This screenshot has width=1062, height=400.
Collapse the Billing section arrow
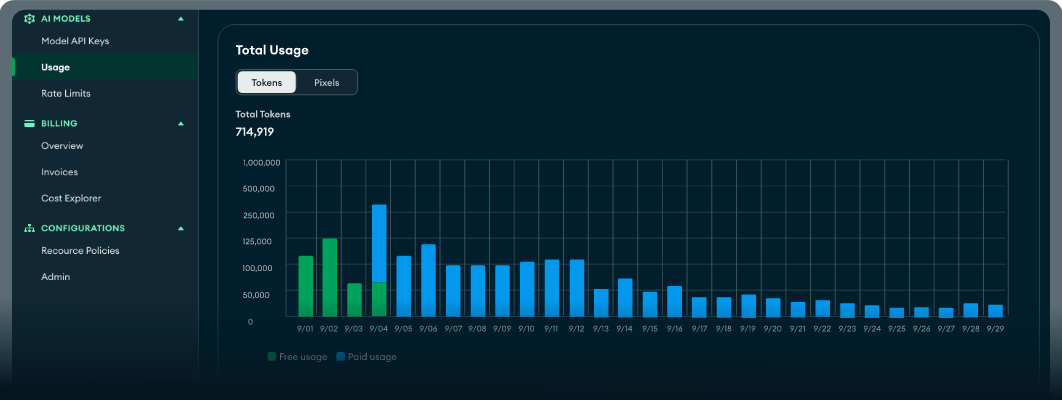click(181, 124)
